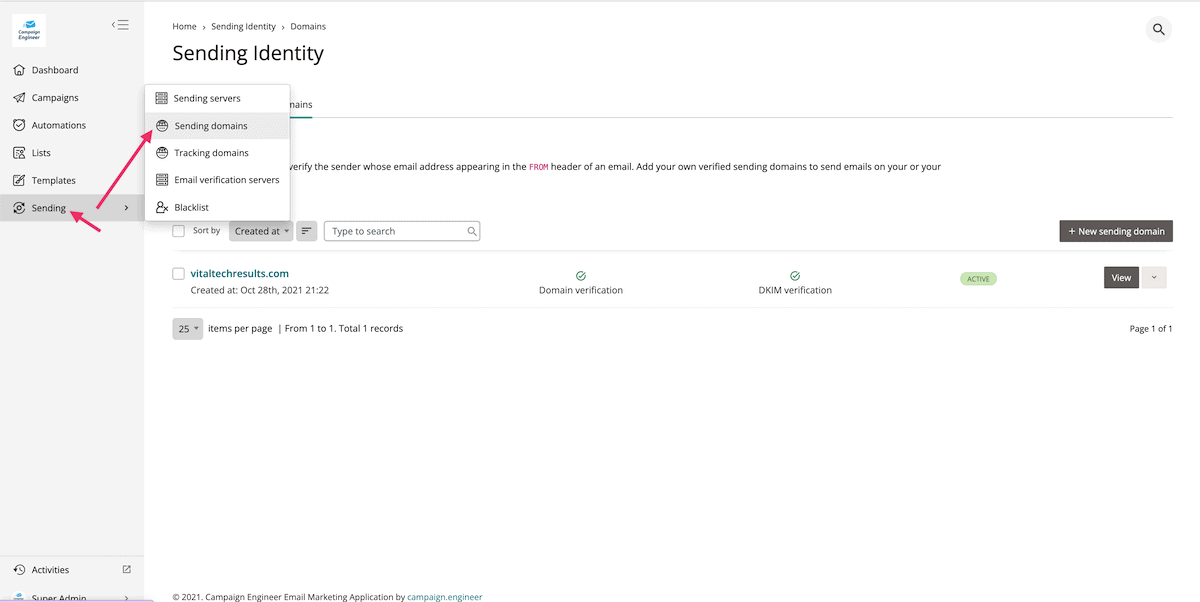Expand the dropdown arrow next to View
Image resolution: width=1200 pixels, height=602 pixels.
coord(1154,278)
